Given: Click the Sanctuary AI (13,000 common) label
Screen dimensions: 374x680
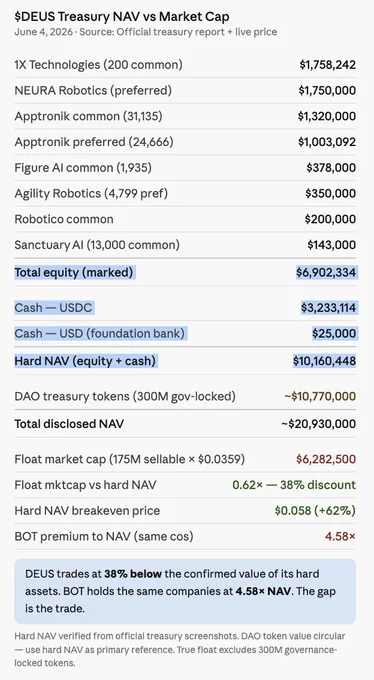Looking at the screenshot, I should [x=97, y=245].
